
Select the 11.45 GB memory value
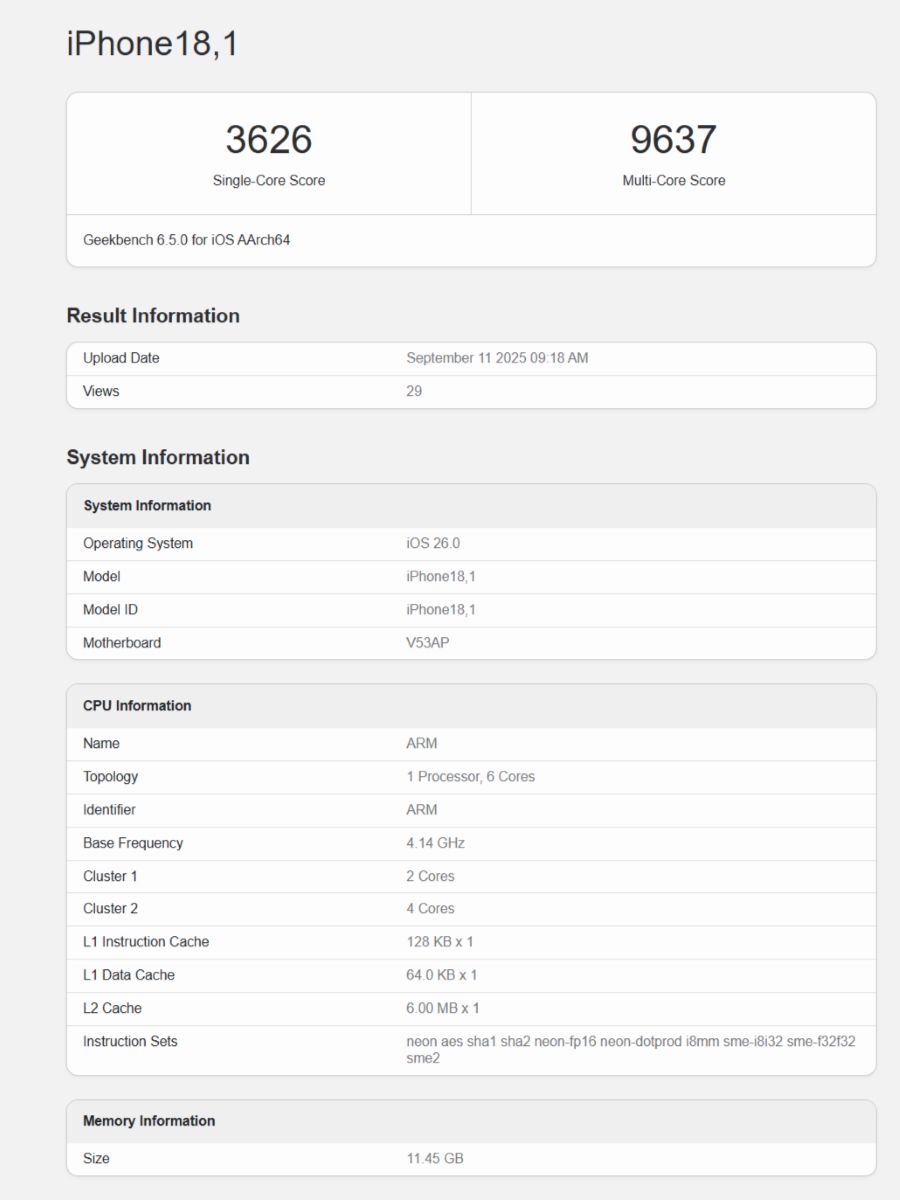tap(435, 1158)
